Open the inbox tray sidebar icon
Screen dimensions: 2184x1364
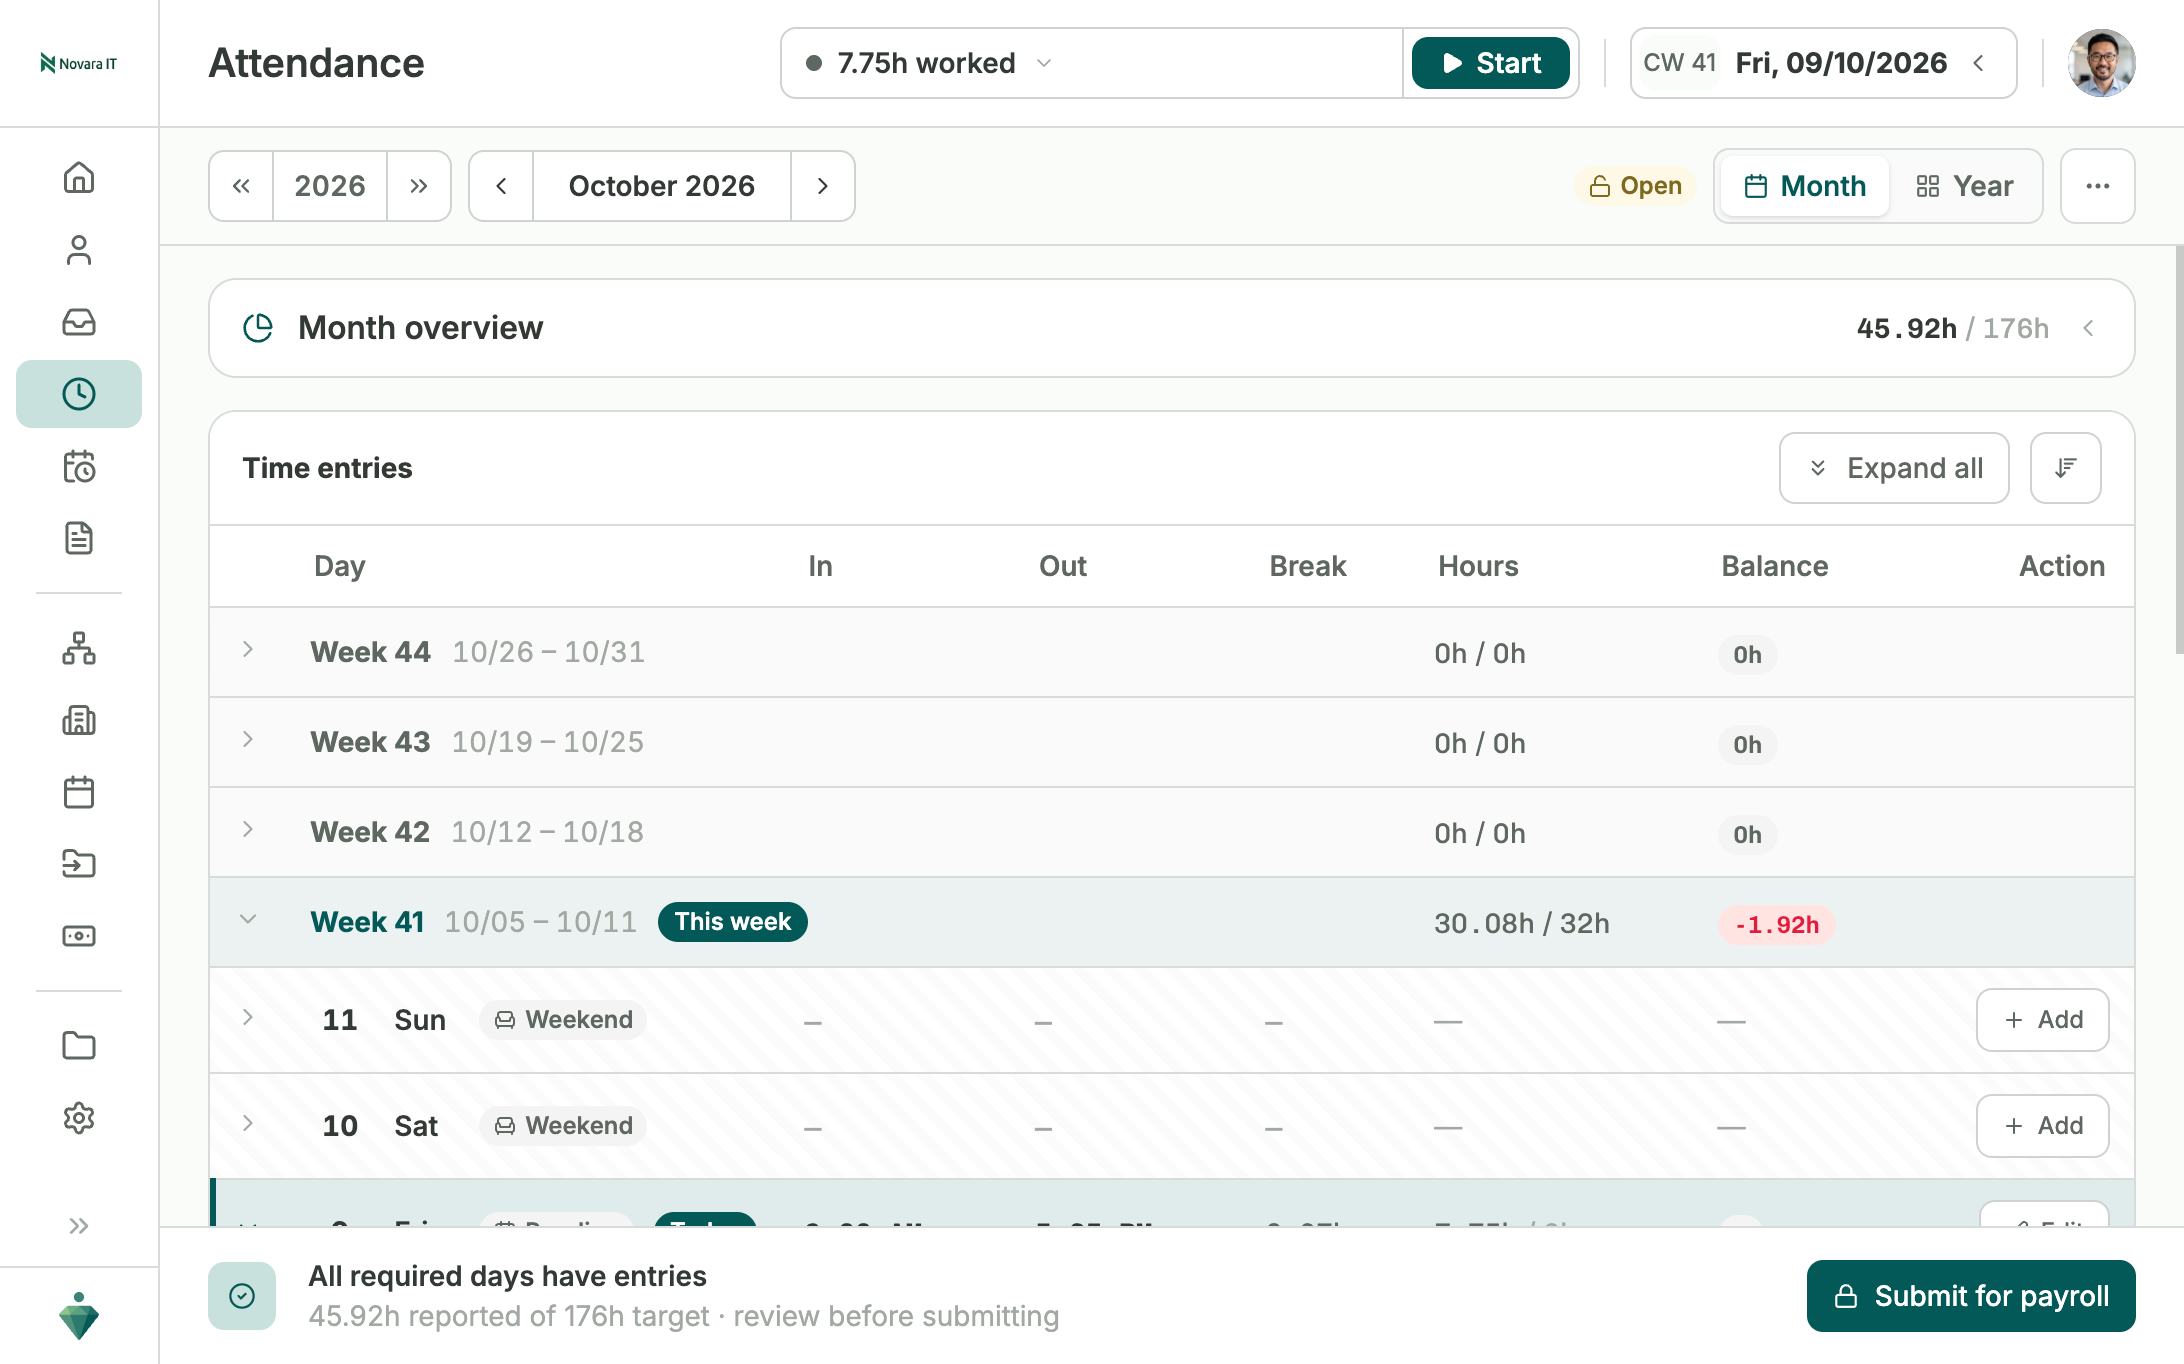(79, 322)
